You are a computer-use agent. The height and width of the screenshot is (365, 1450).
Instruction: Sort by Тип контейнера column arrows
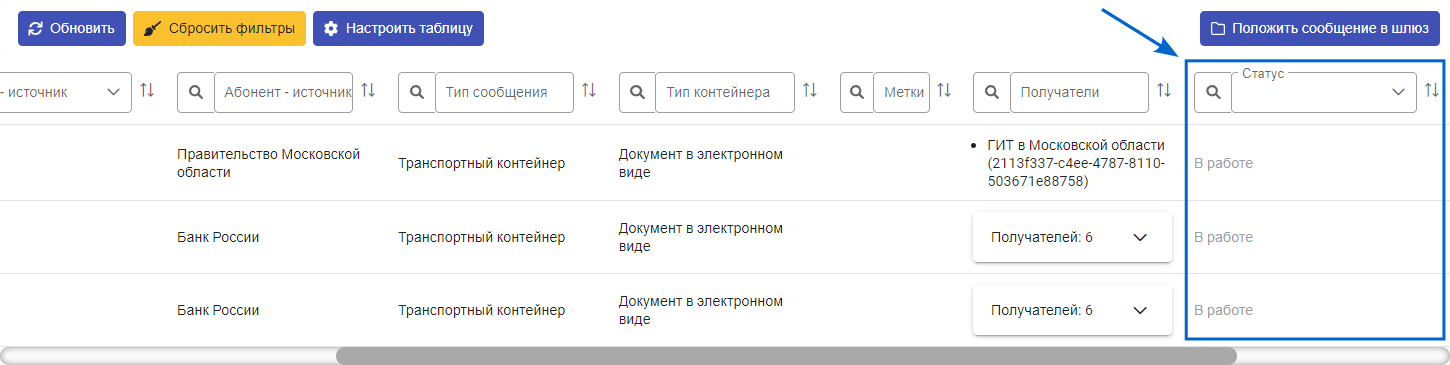click(x=810, y=91)
